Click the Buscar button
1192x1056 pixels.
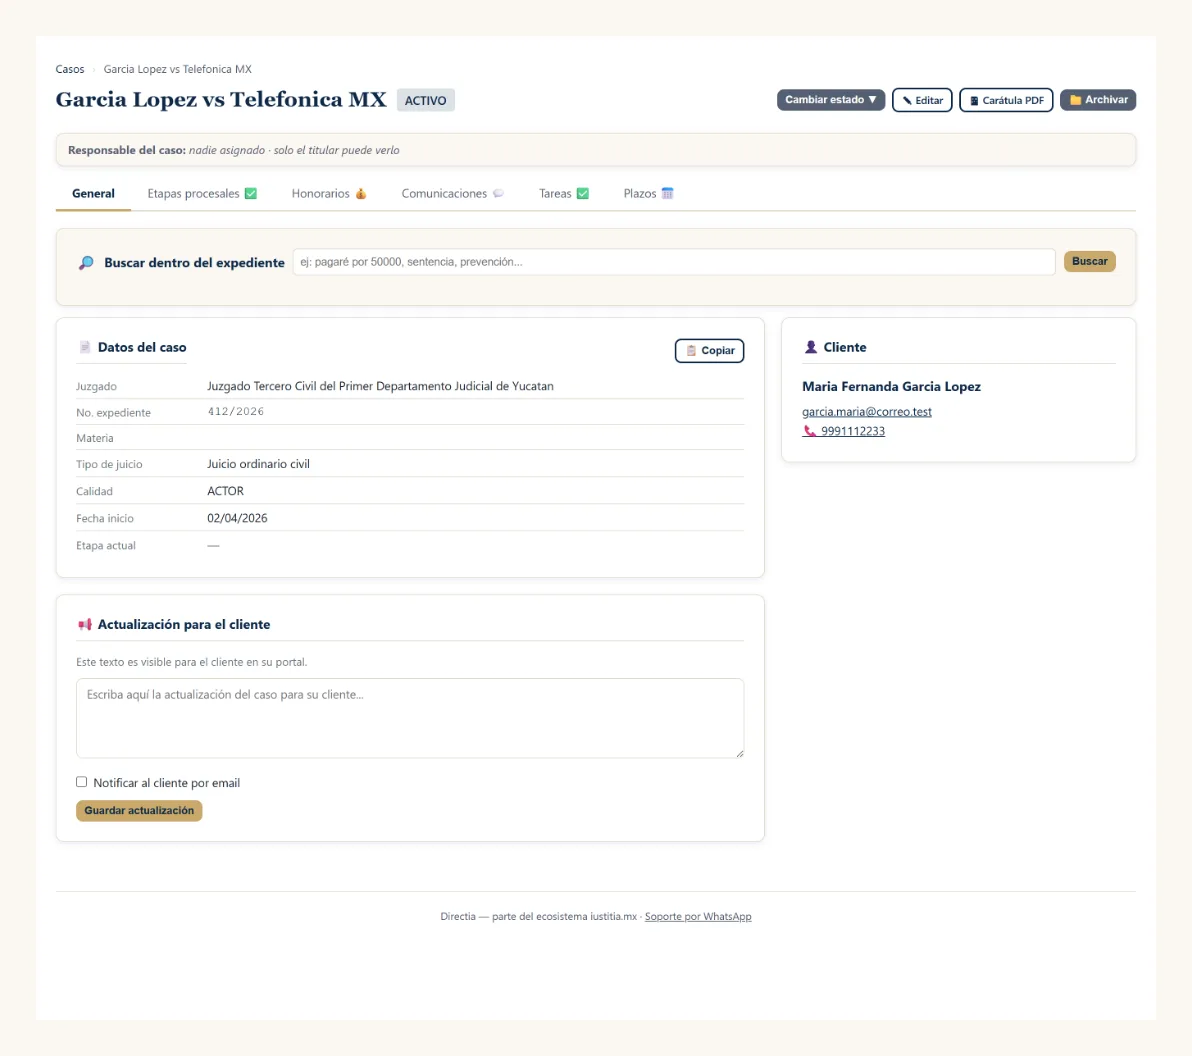pyautogui.click(x=1089, y=261)
